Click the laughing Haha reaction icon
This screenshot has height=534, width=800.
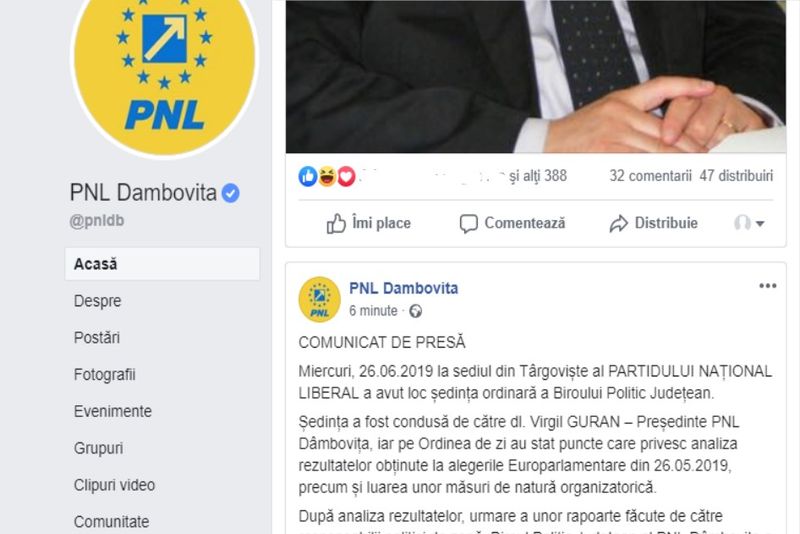pyautogui.click(x=327, y=176)
